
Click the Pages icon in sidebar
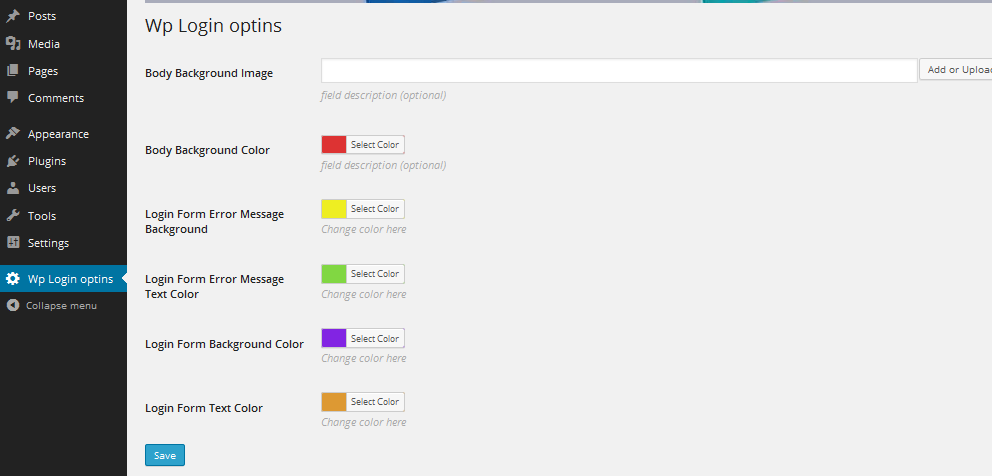pyautogui.click(x=13, y=71)
